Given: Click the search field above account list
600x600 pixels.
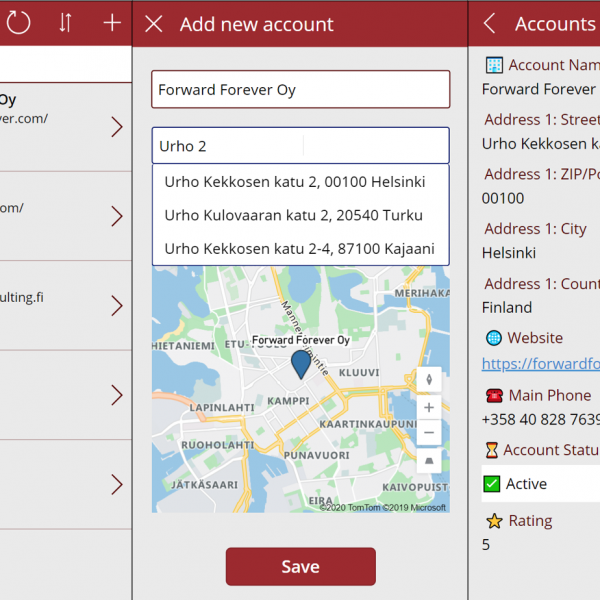Looking at the screenshot, I should coord(66,64).
